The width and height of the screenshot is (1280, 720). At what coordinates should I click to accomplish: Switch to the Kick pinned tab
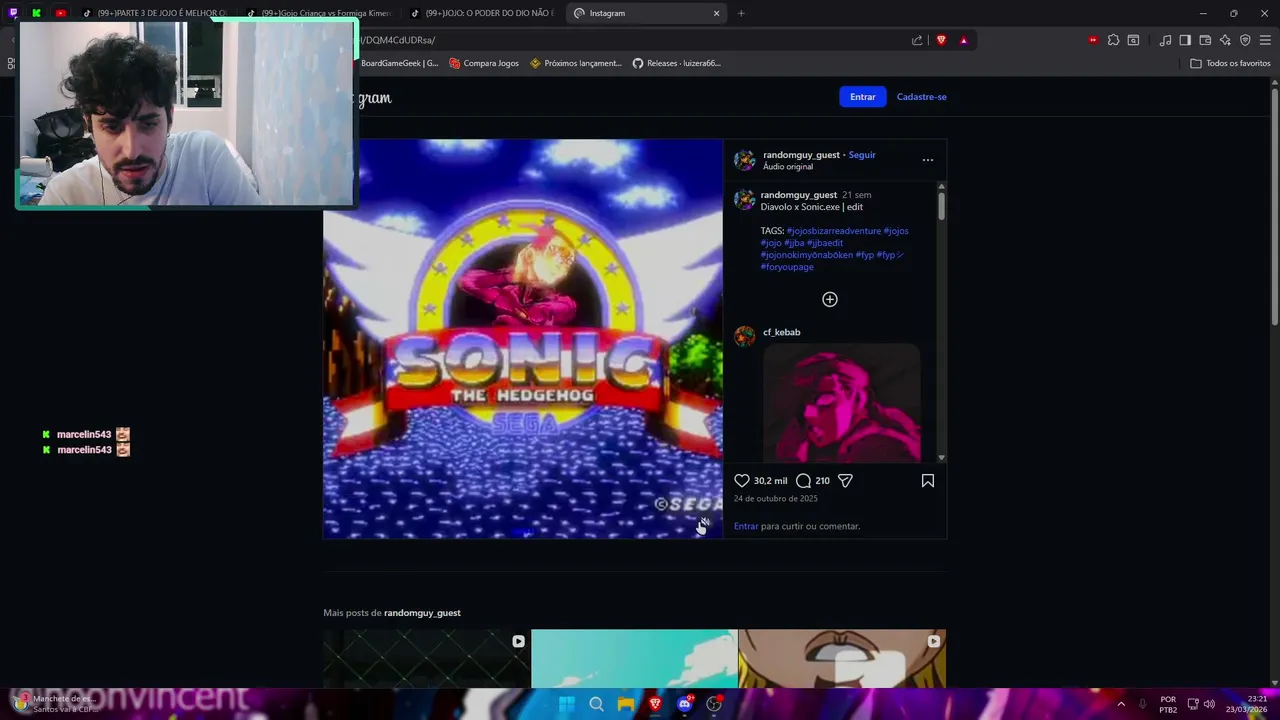(x=37, y=13)
